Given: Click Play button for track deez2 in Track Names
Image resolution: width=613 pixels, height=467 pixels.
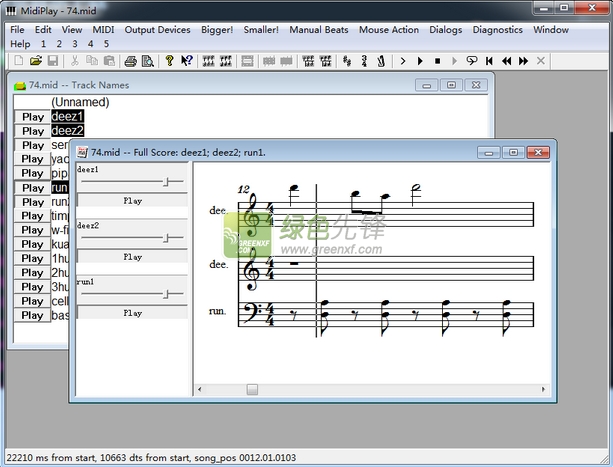Looking at the screenshot, I should coord(32,131).
